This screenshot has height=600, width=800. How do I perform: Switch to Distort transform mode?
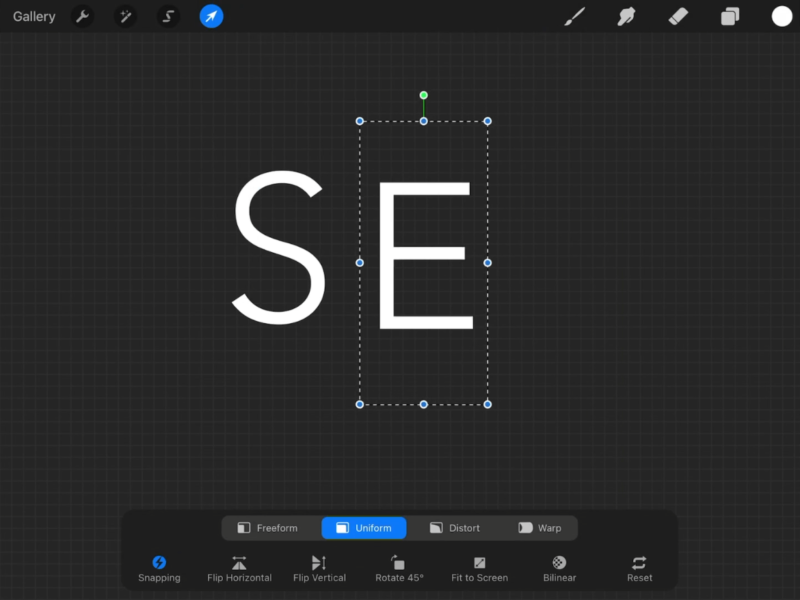click(x=455, y=527)
